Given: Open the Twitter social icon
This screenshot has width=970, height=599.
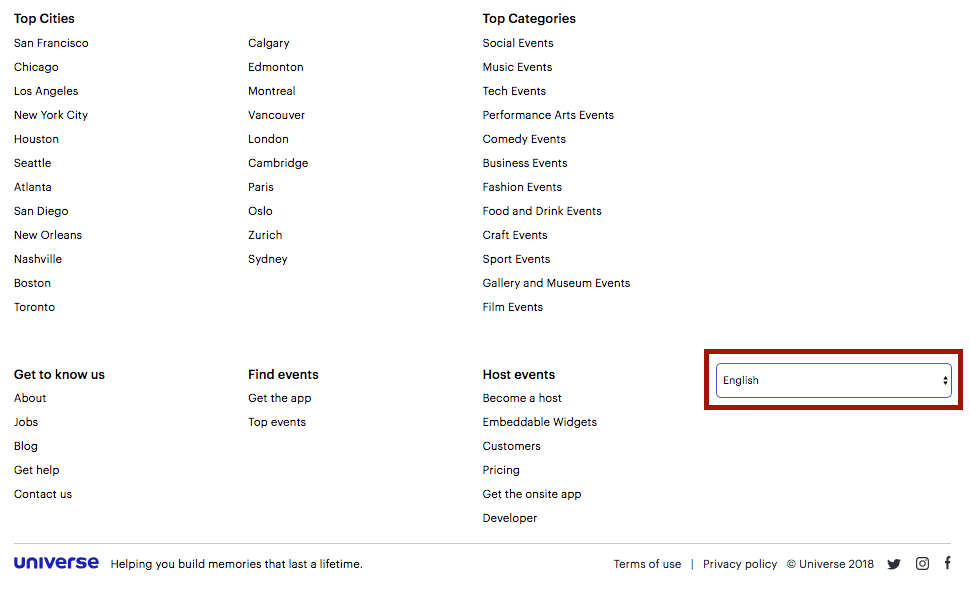Looking at the screenshot, I should pyautogui.click(x=893, y=564).
